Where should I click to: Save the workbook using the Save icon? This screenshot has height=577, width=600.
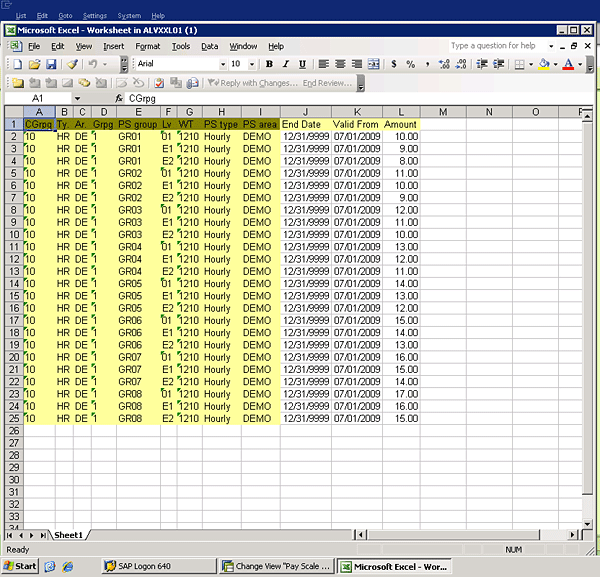coord(49,64)
